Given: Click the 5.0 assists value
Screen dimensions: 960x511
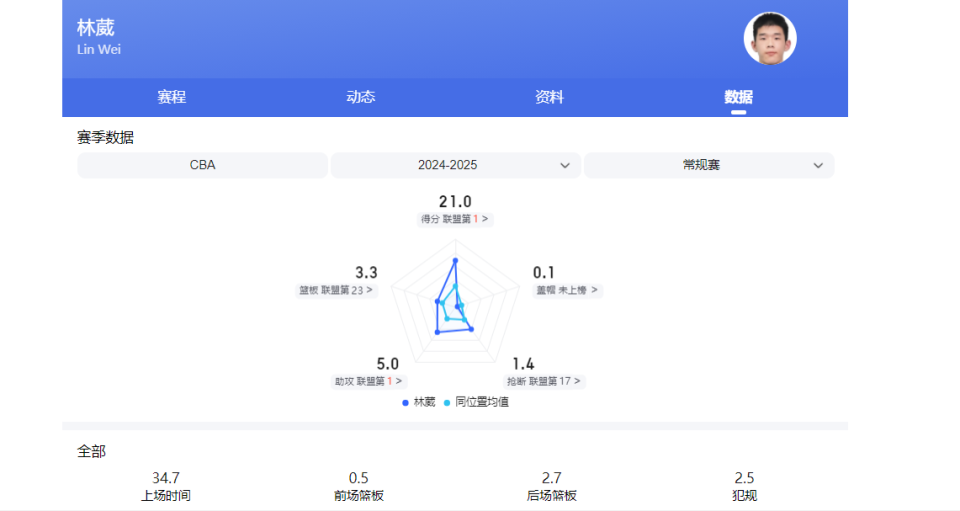Looking at the screenshot, I should [388, 364].
